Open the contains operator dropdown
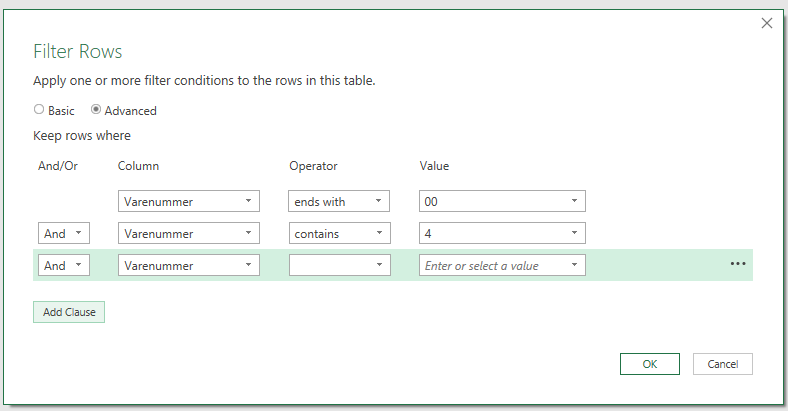 pos(339,233)
